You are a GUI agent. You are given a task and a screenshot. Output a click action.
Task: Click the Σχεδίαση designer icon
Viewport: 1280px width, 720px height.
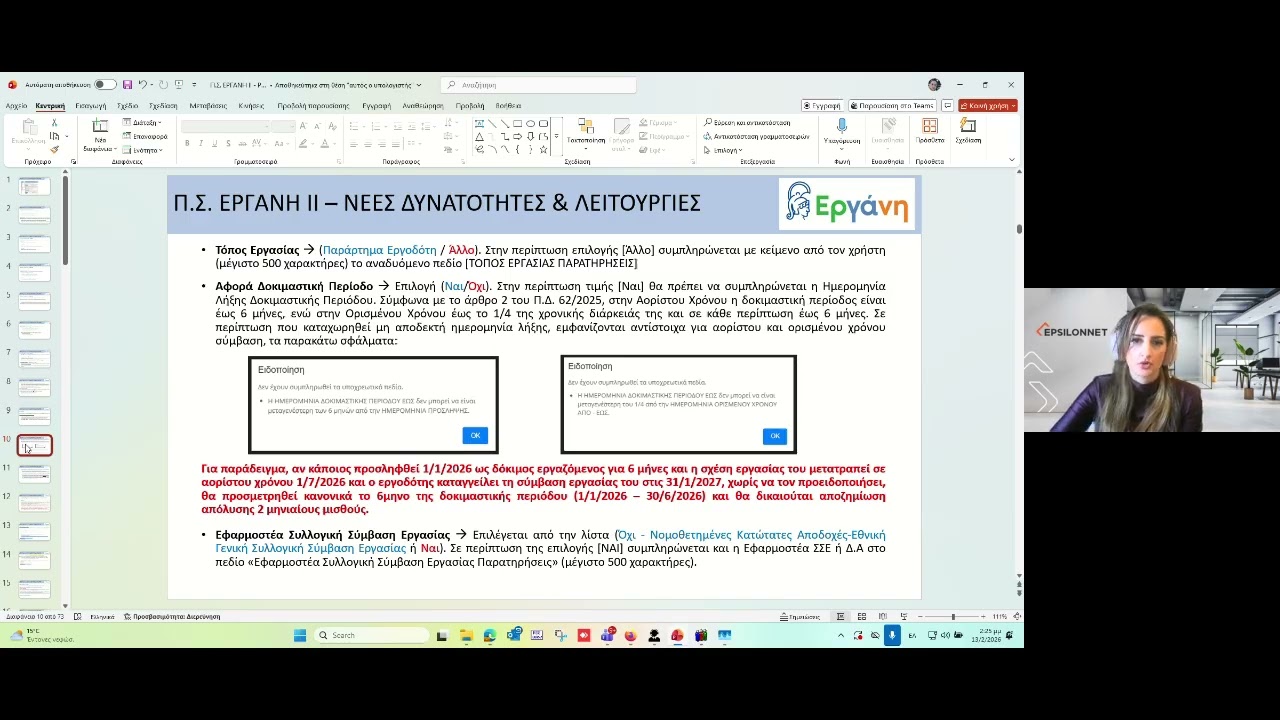968,127
